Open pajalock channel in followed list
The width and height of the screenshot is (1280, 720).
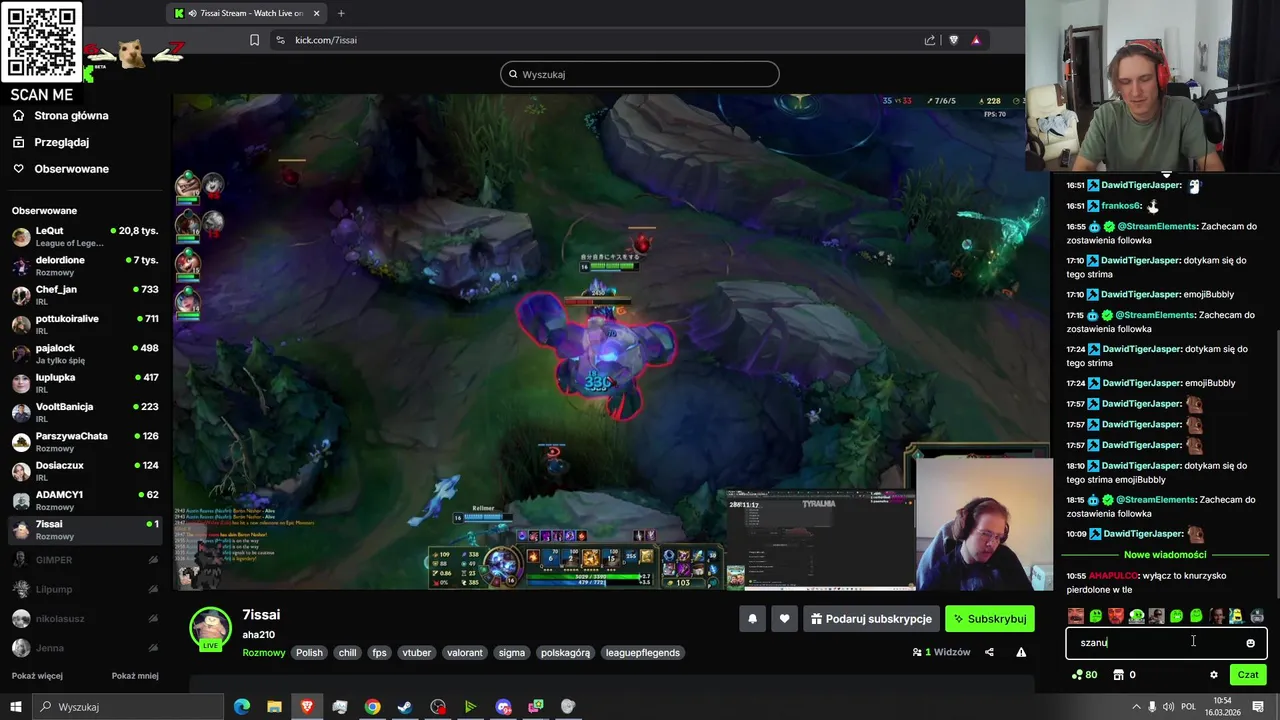(x=84, y=354)
